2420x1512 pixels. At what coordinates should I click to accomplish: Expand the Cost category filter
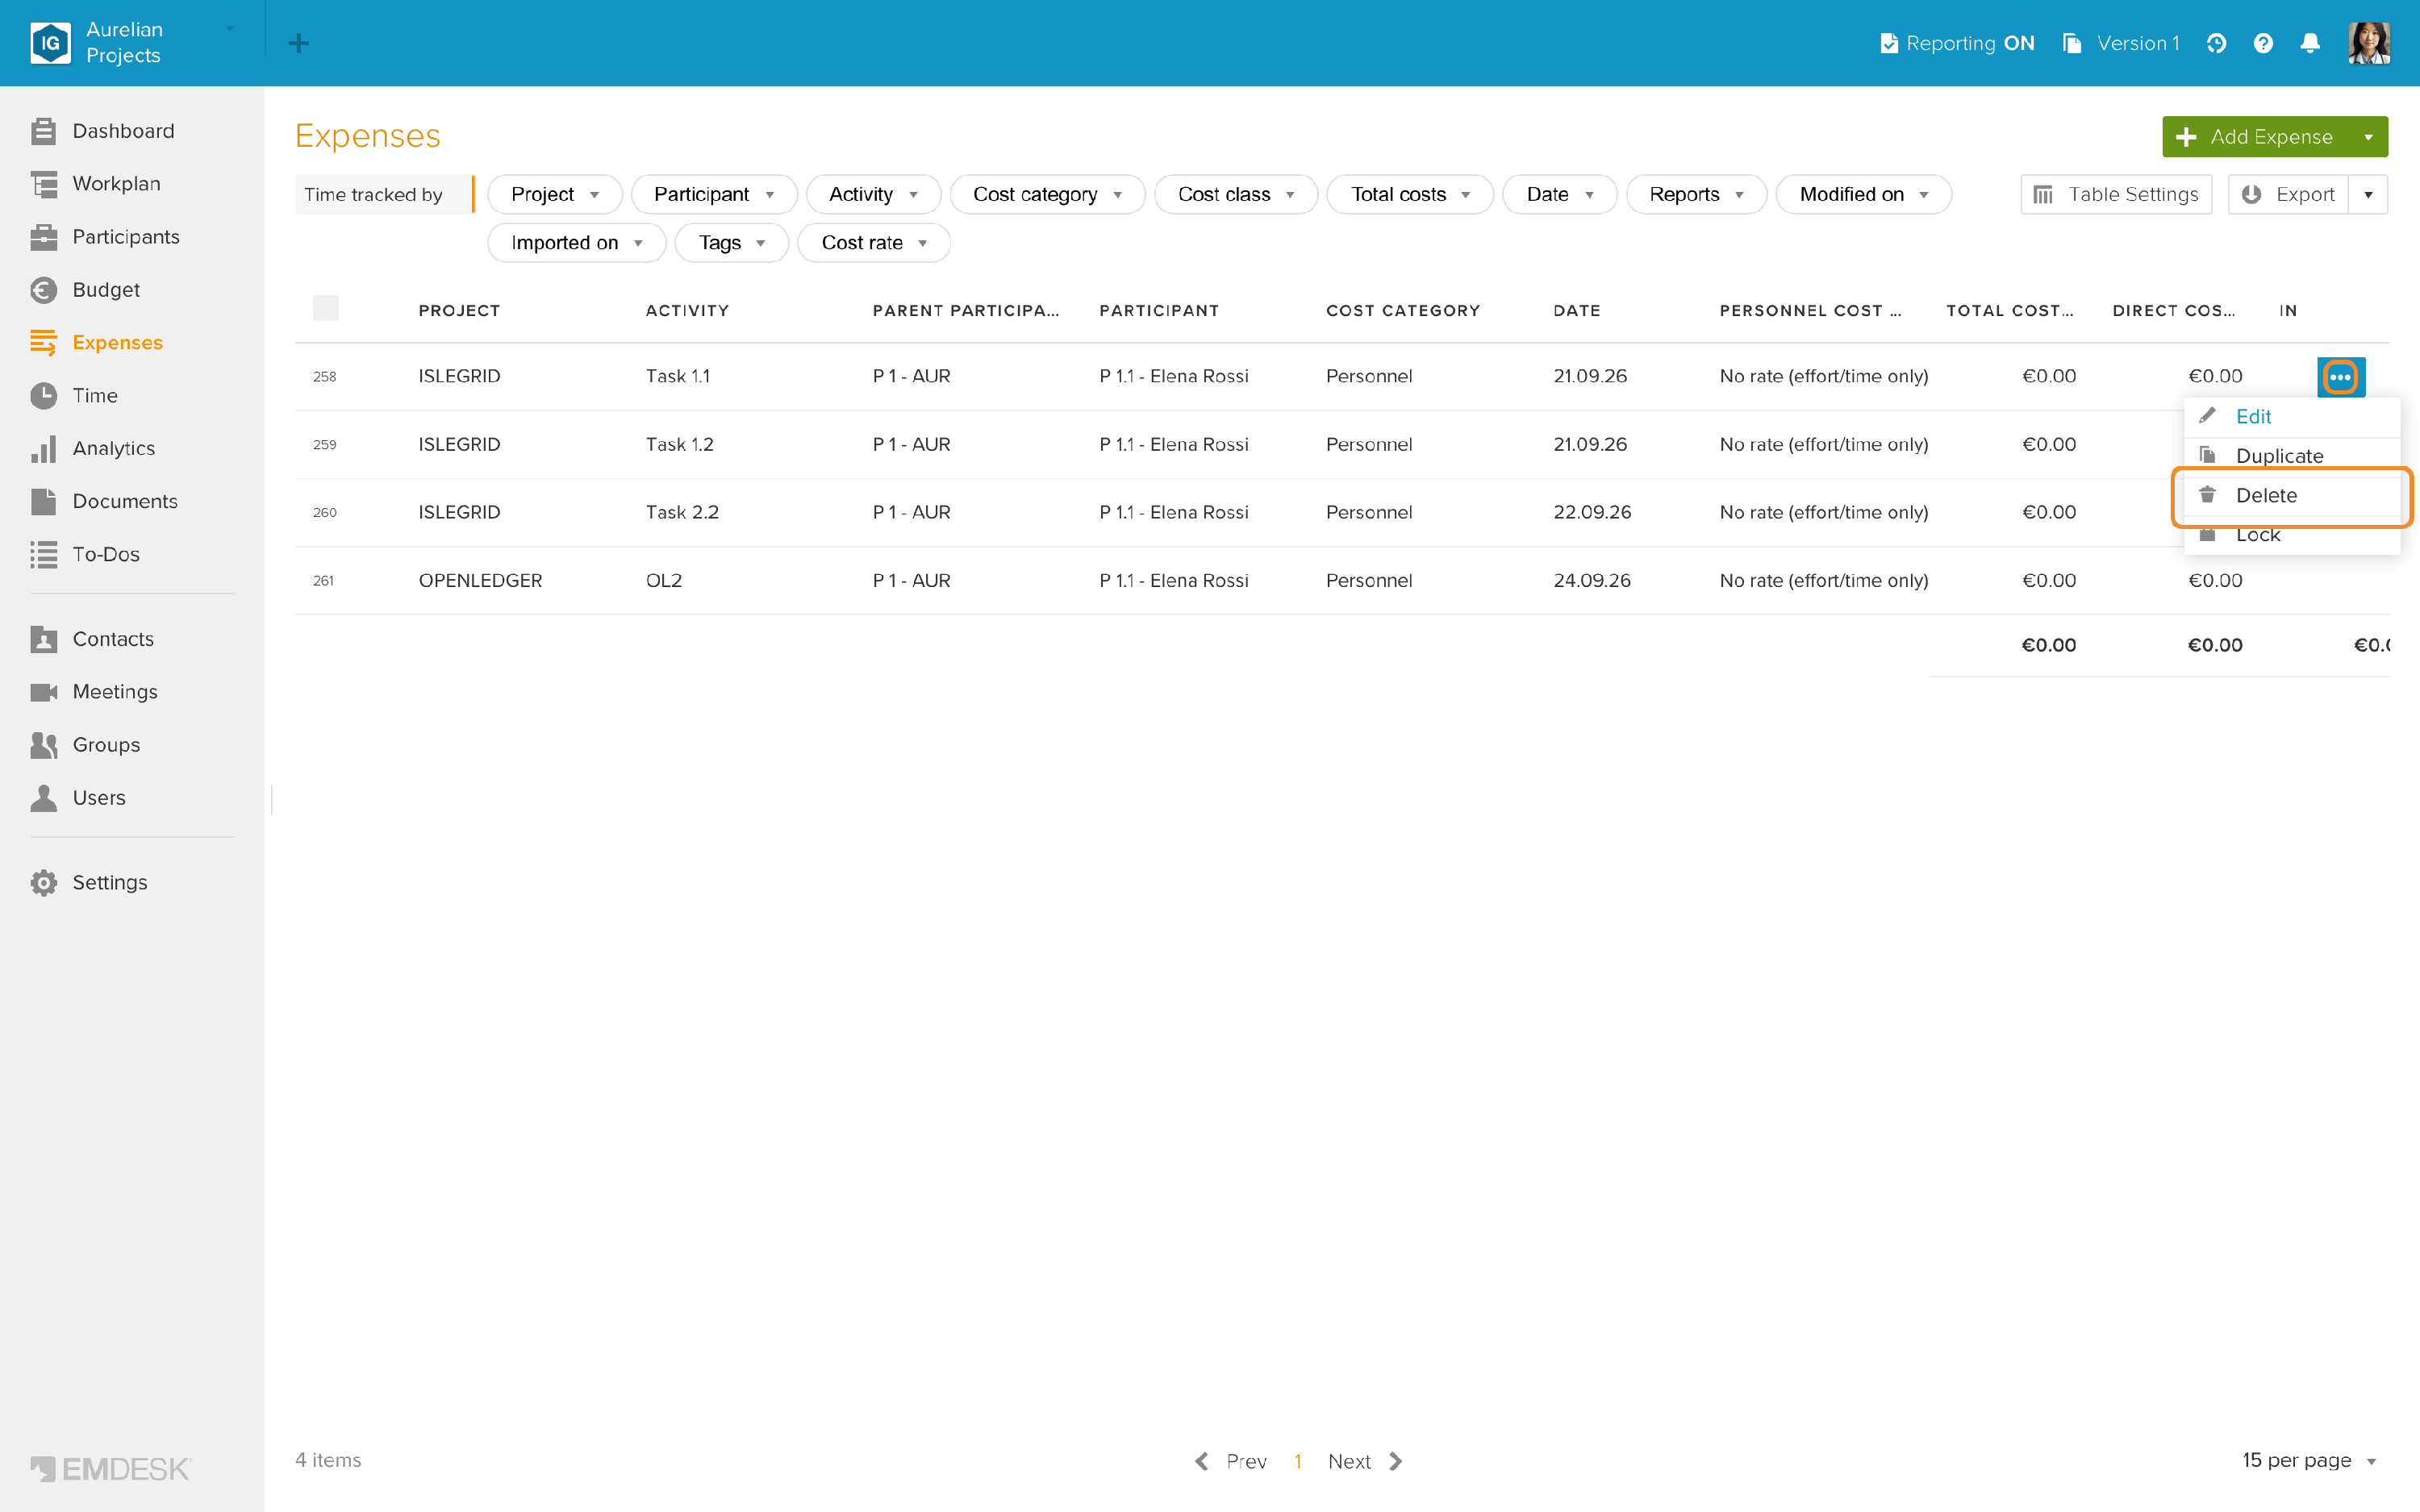tap(1047, 194)
